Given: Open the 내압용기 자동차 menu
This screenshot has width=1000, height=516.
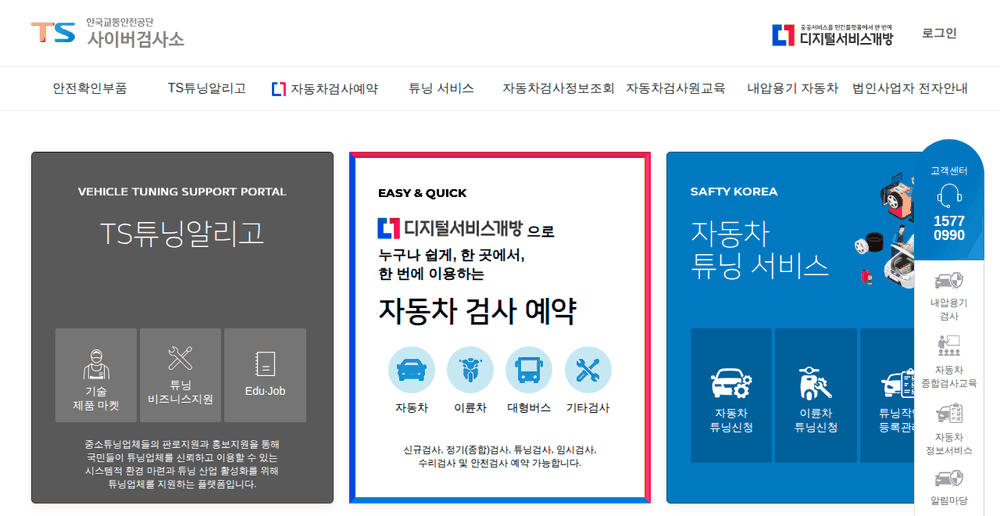Looking at the screenshot, I should pos(793,88).
